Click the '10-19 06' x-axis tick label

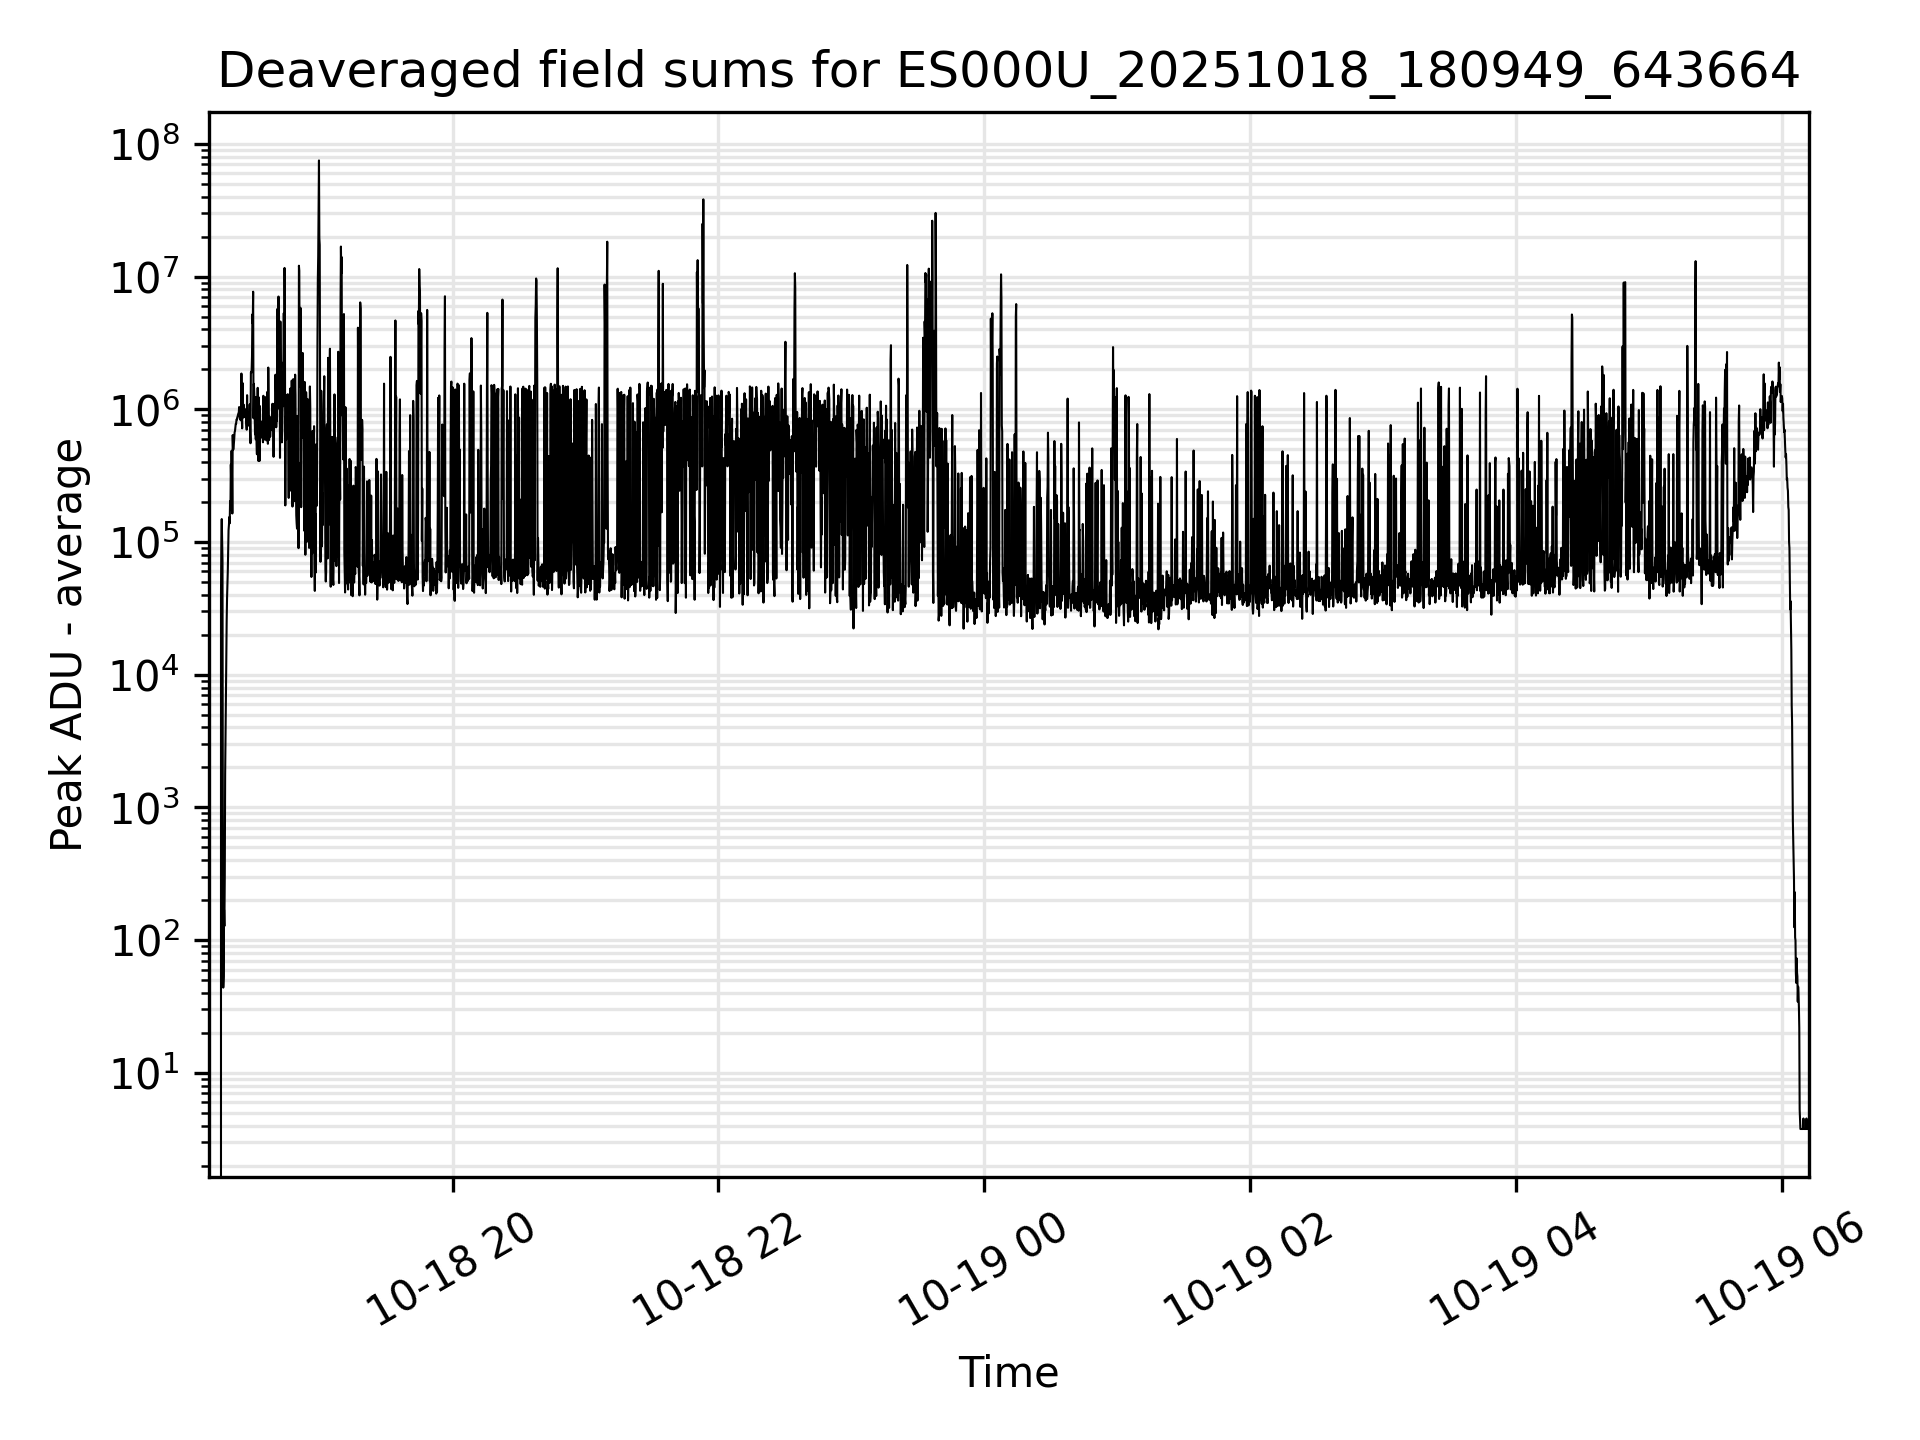click(x=1781, y=1270)
